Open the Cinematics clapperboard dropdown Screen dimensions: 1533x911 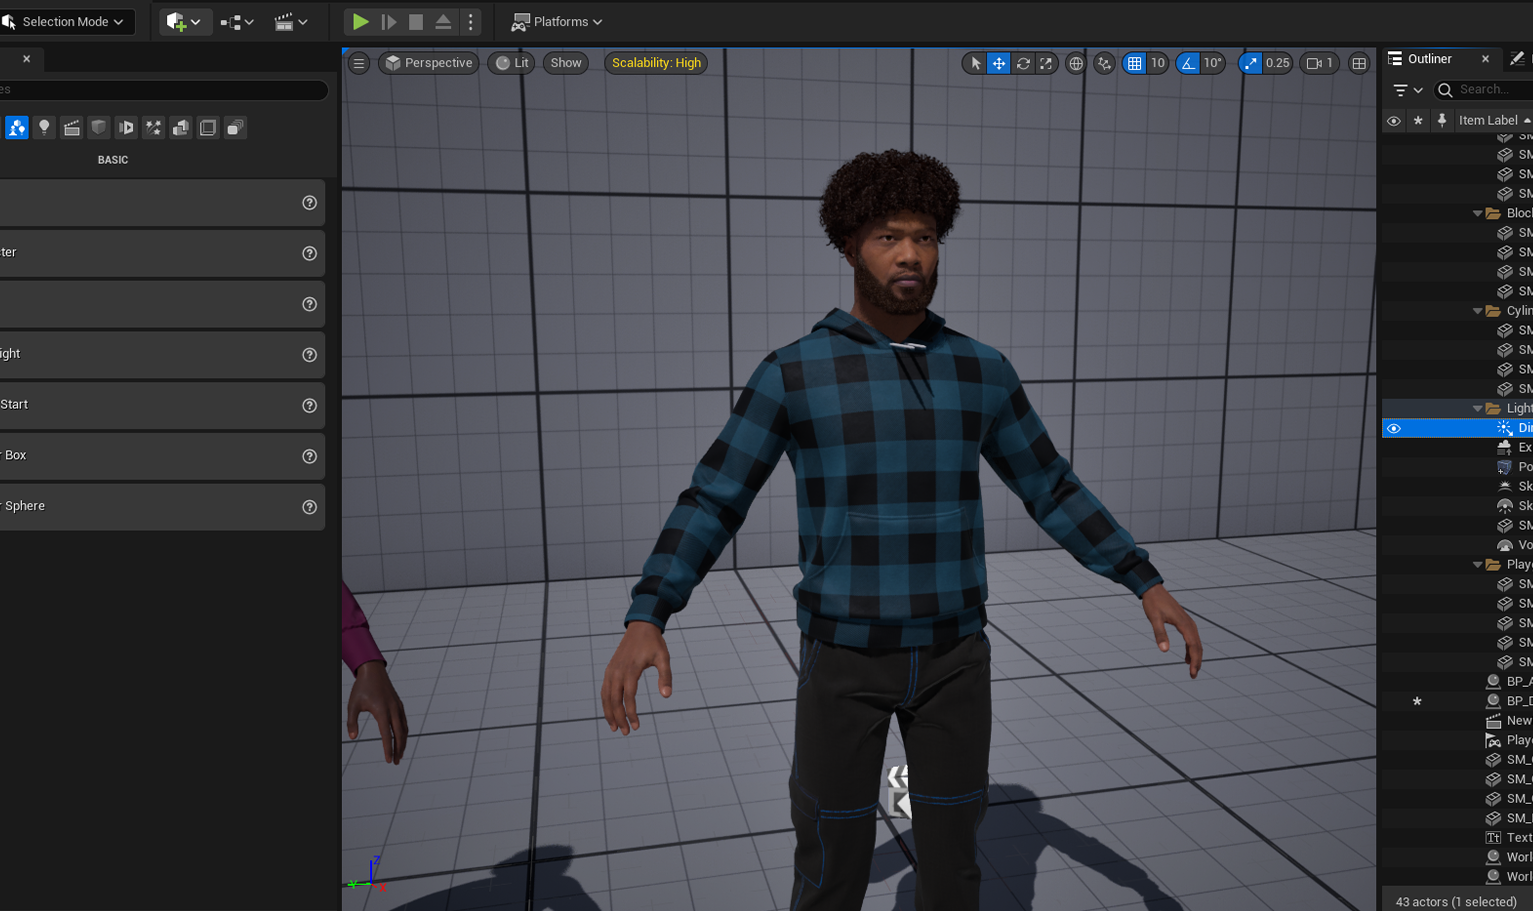(x=291, y=21)
